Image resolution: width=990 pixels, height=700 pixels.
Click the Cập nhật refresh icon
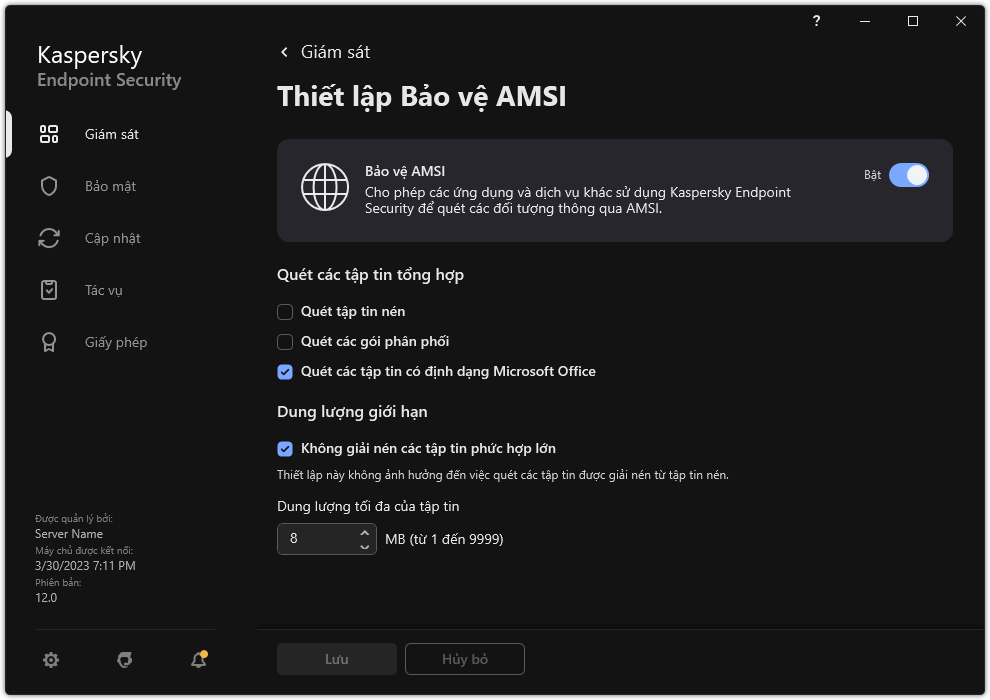coord(48,237)
